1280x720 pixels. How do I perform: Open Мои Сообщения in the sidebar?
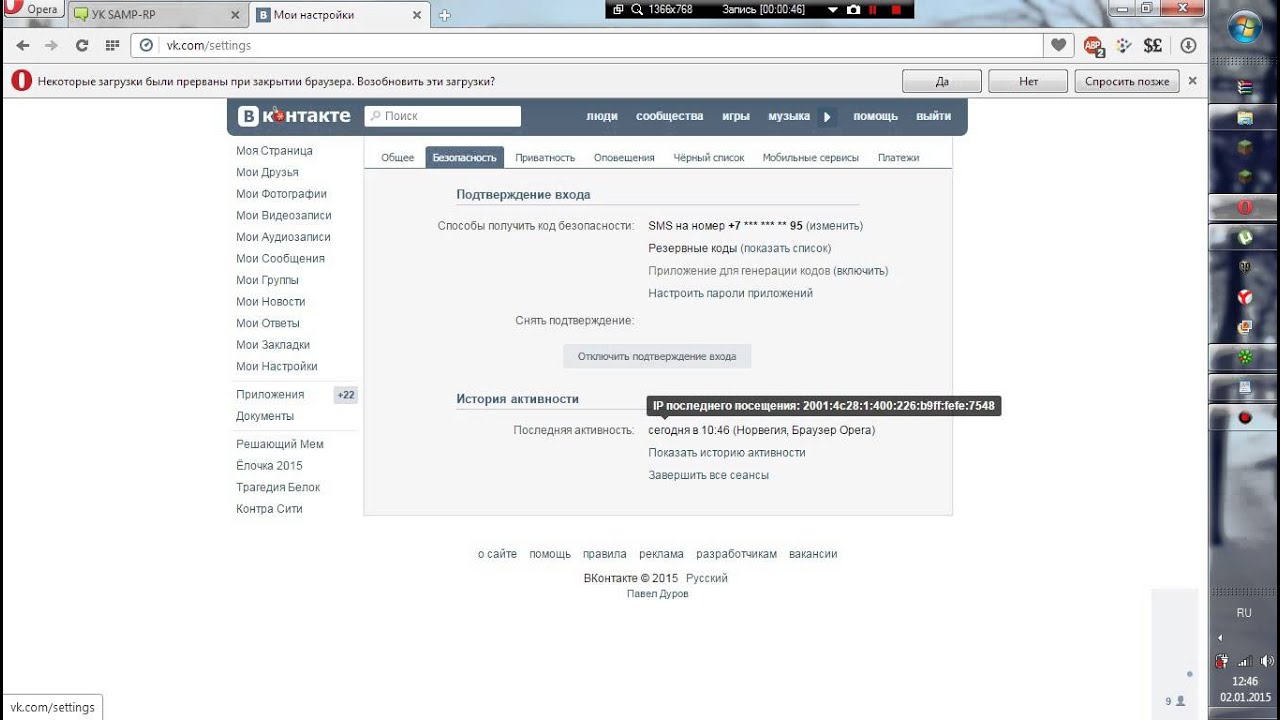(280, 258)
